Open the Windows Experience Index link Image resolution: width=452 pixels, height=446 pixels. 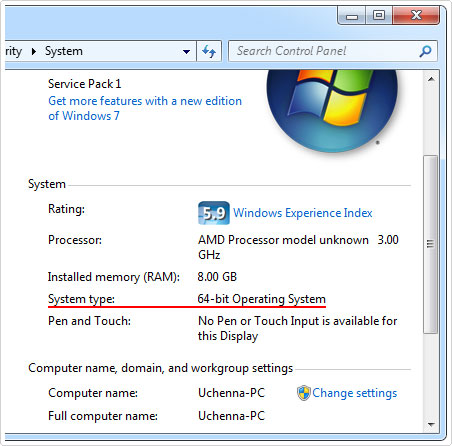tap(302, 213)
